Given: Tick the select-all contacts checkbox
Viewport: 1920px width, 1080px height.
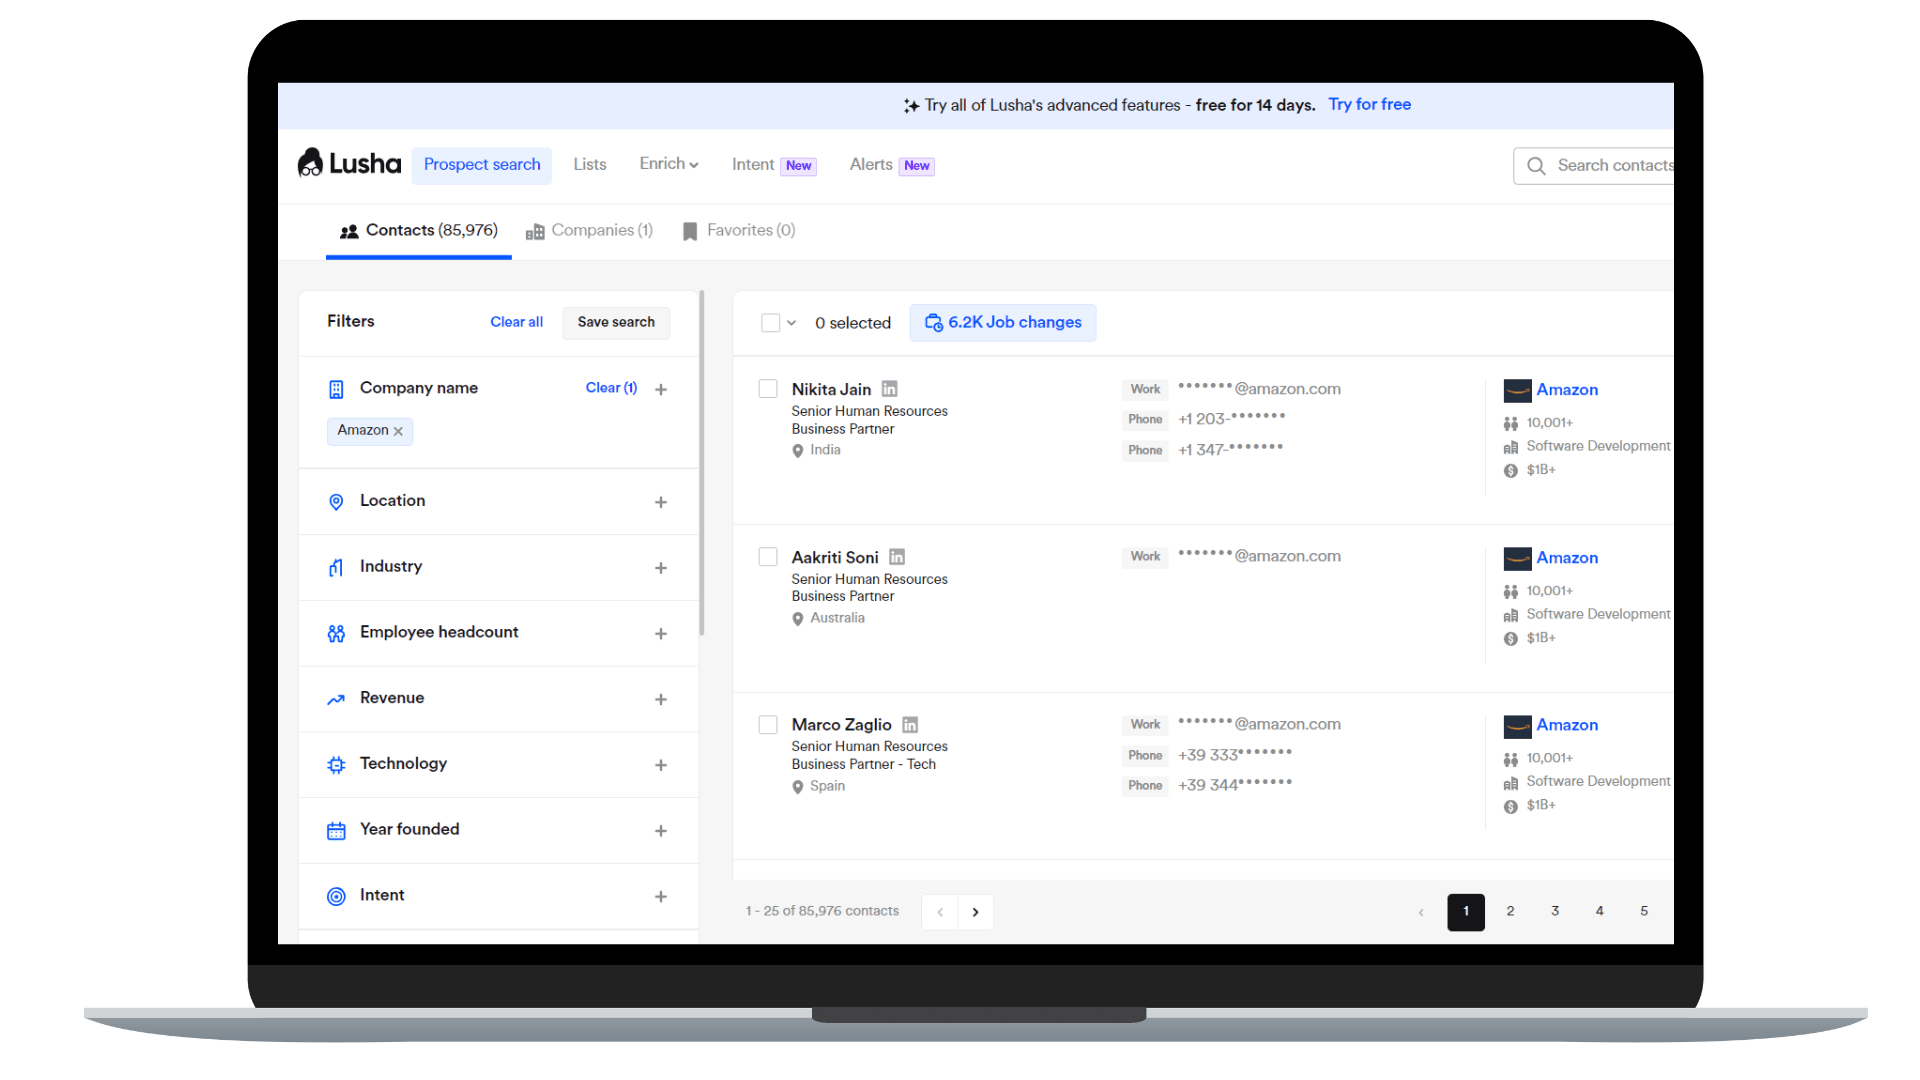Looking at the screenshot, I should [770, 323].
